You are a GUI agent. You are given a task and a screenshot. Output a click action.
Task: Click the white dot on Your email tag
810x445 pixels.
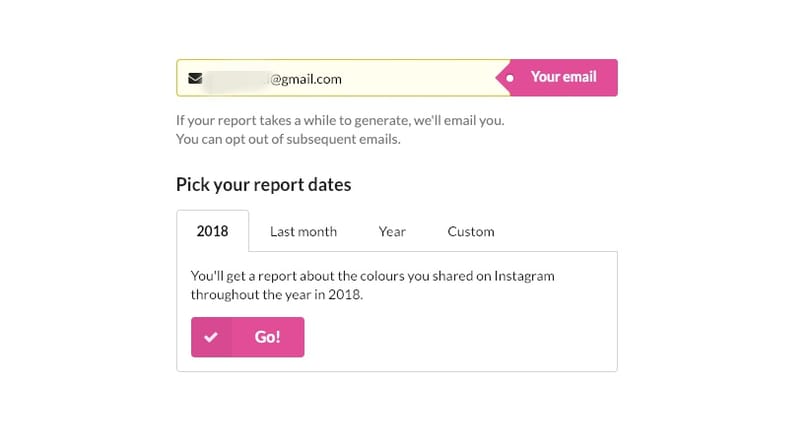510,78
